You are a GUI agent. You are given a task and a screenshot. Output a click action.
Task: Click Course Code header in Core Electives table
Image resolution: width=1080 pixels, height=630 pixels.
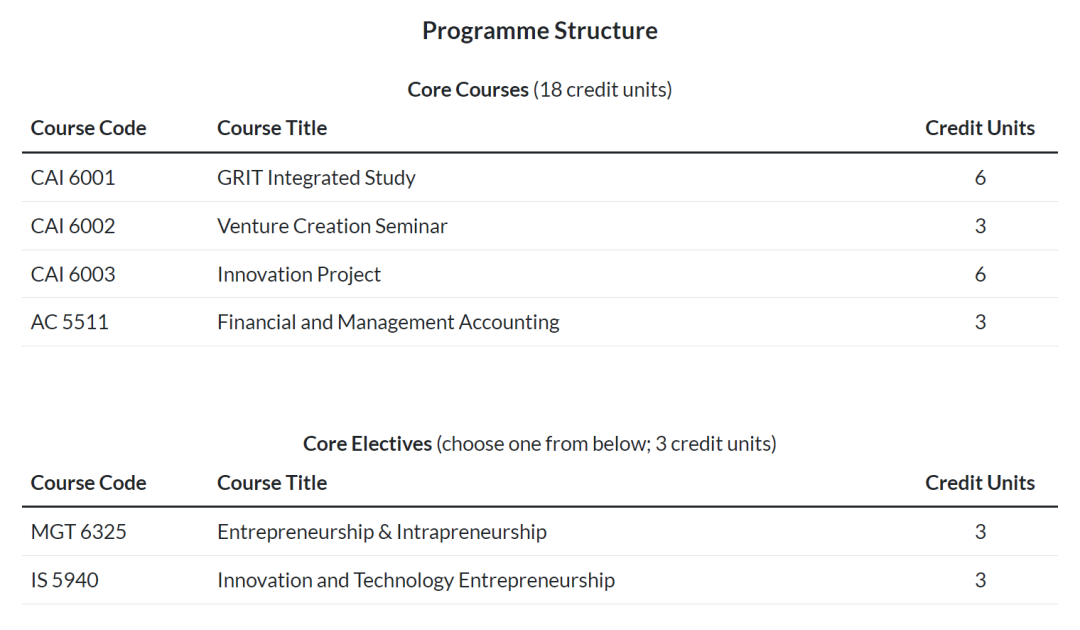[88, 483]
